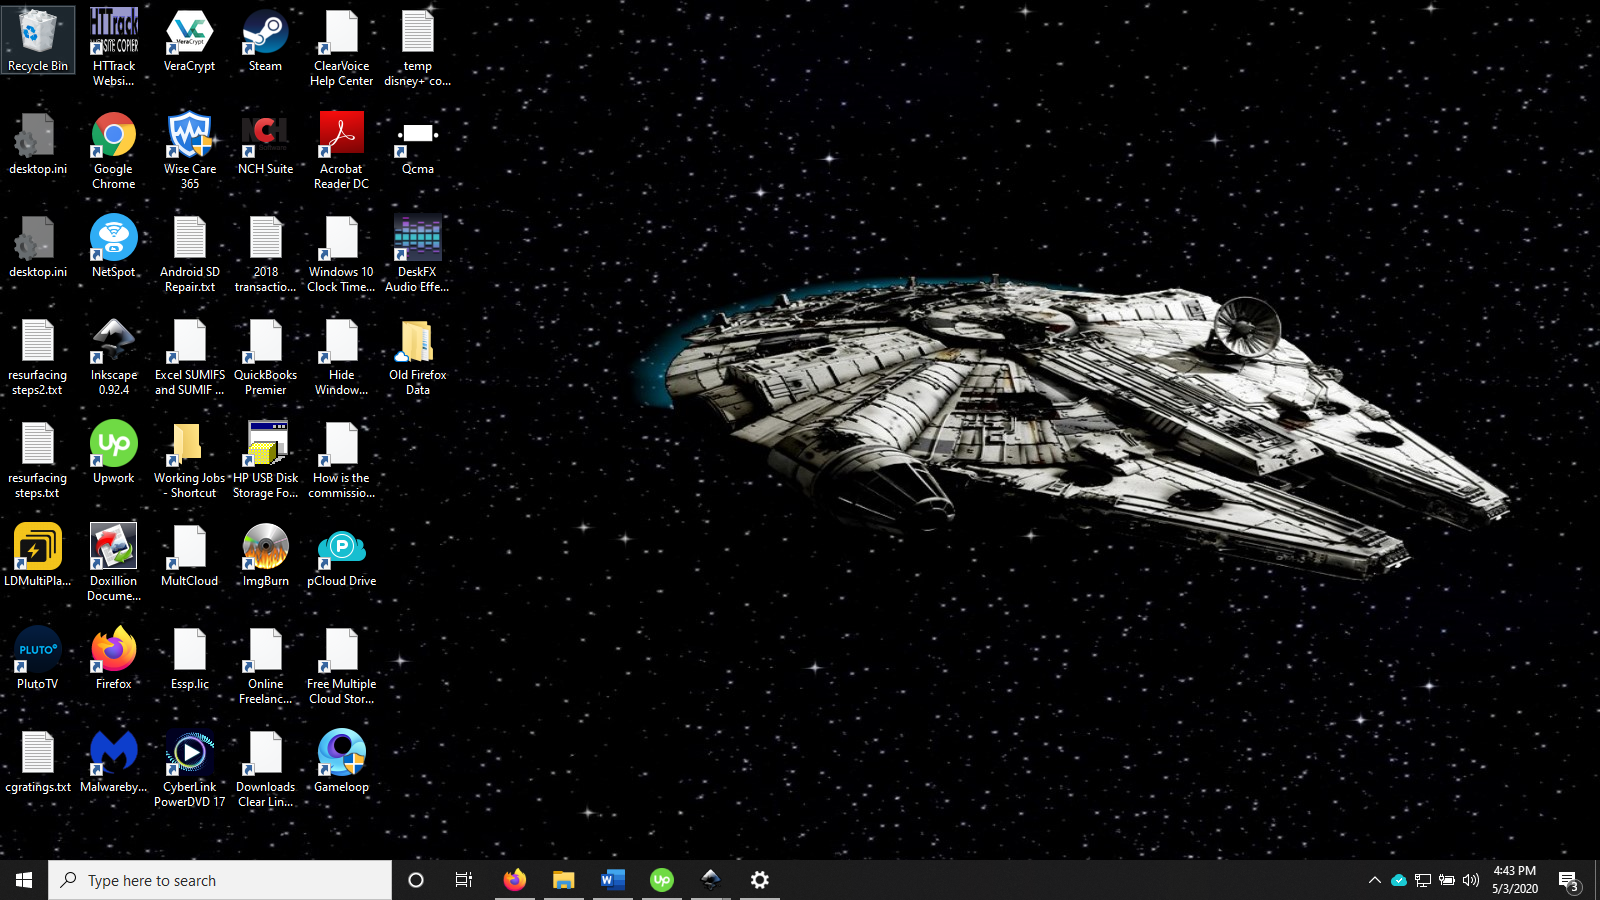Select the Essp.lic file
The width and height of the screenshot is (1600, 900).
click(190, 658)
